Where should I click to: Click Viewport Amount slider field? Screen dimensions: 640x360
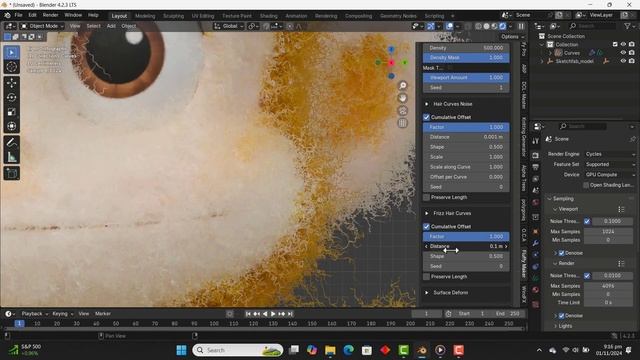(466, 78)
